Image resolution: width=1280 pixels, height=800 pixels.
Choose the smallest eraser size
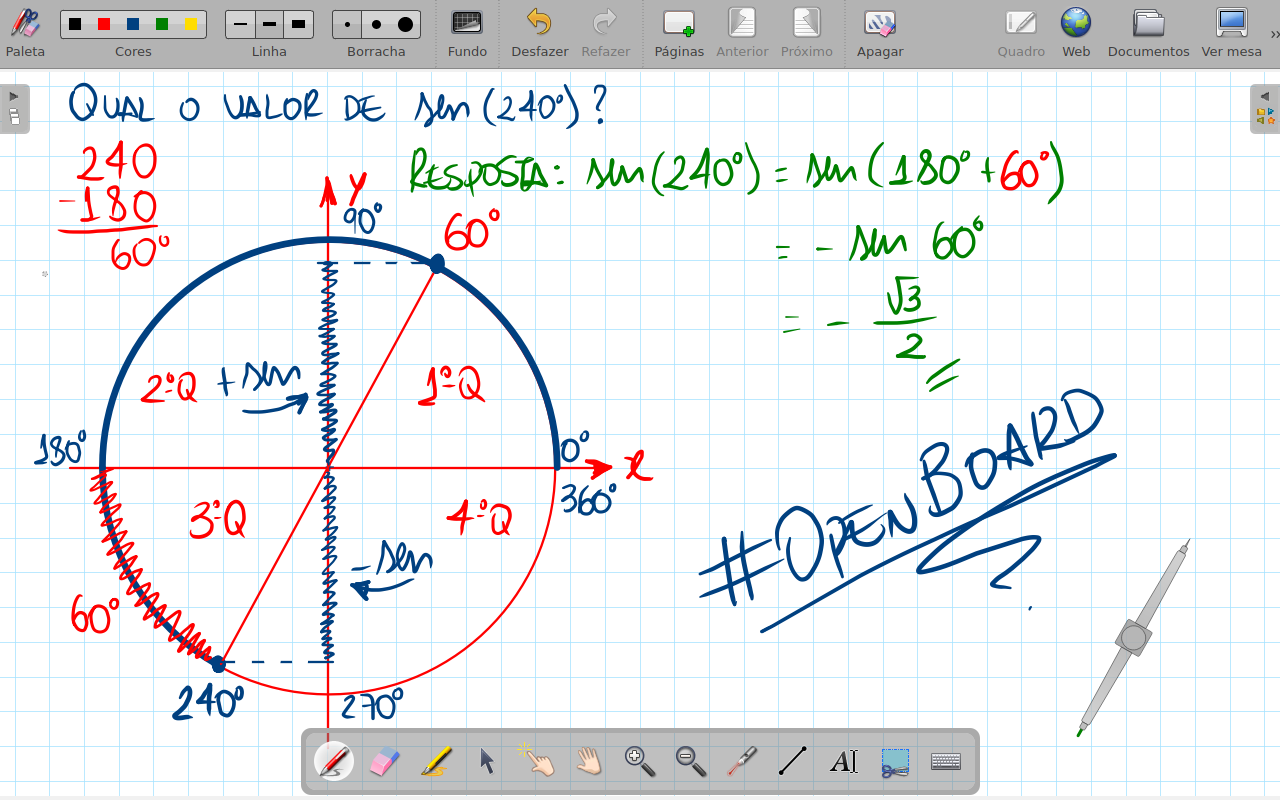click(x=347, y=24)
